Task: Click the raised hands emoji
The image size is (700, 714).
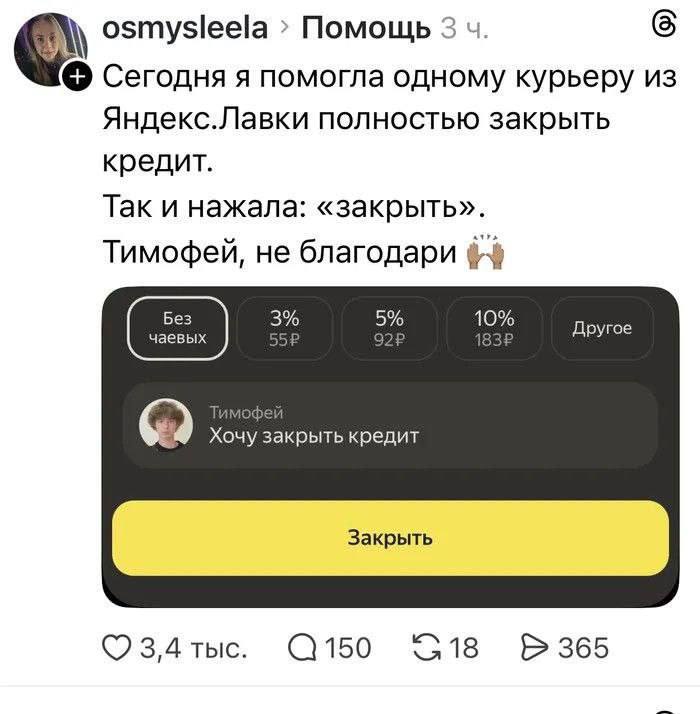Action: (x=486, y=248)
